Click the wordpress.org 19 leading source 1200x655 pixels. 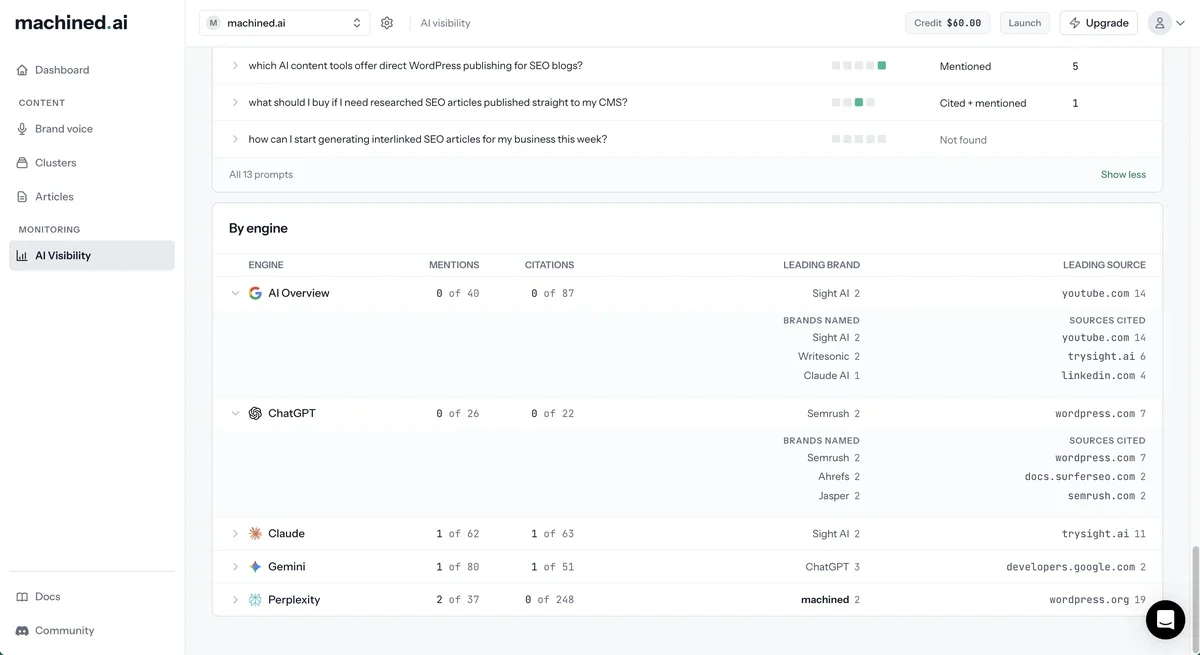click(1097, 600)
